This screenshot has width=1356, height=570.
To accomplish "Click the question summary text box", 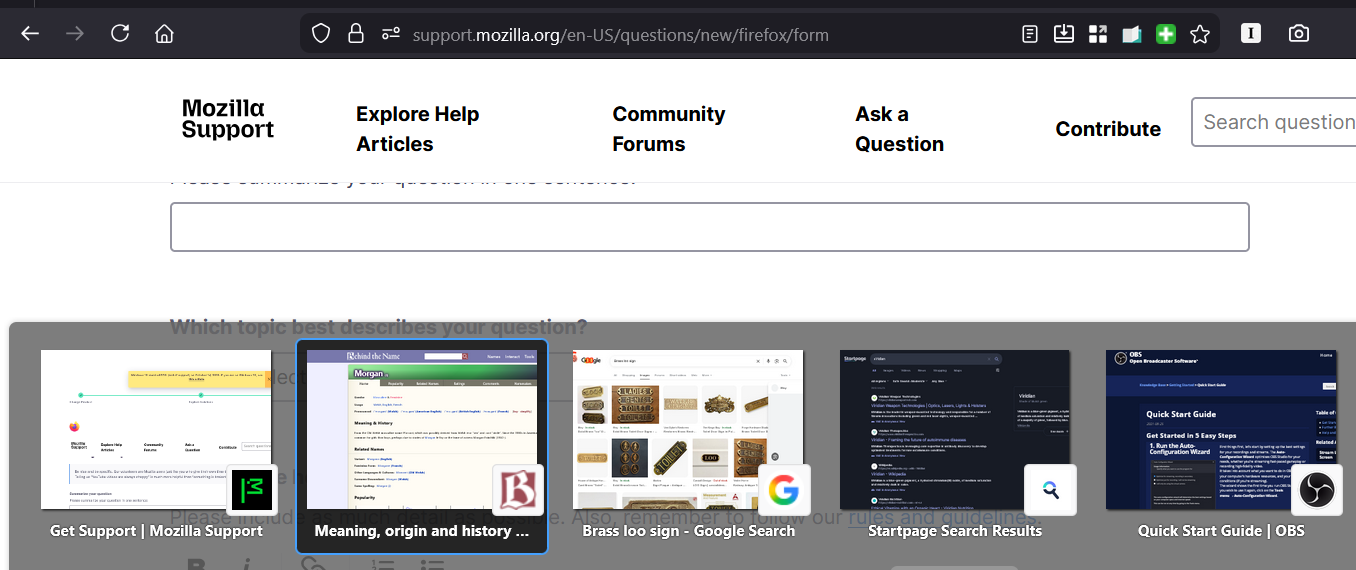I will click(x=710, y=227).
